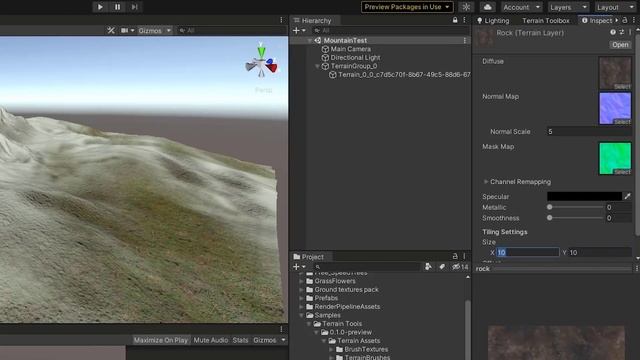Open the Cloud services icon
Image resolution: width=640 pixels, height=360 pixels.
coord(487,7)
